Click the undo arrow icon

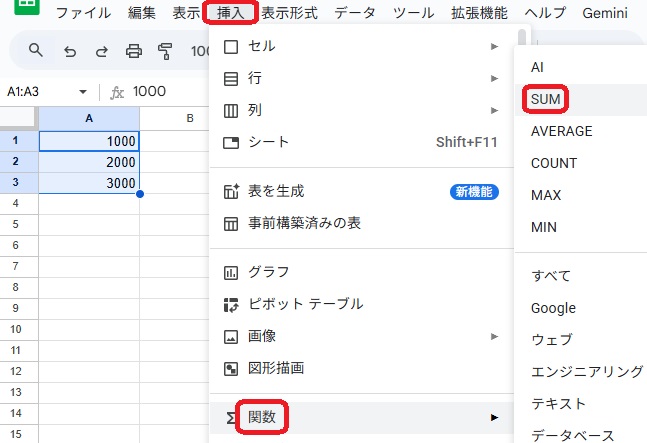(70, 52)
